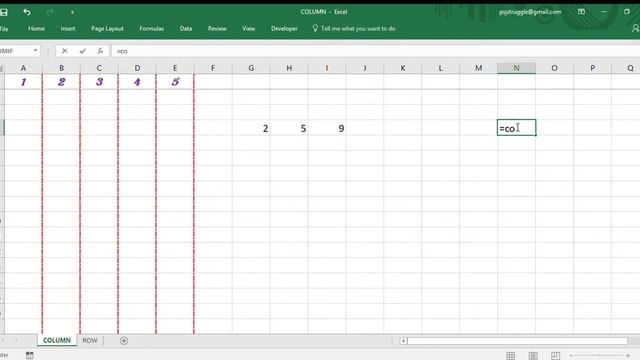The height and width of the screenshot is (360, 640).
Task: Click the cell with value 9
Action: [327, 128]
